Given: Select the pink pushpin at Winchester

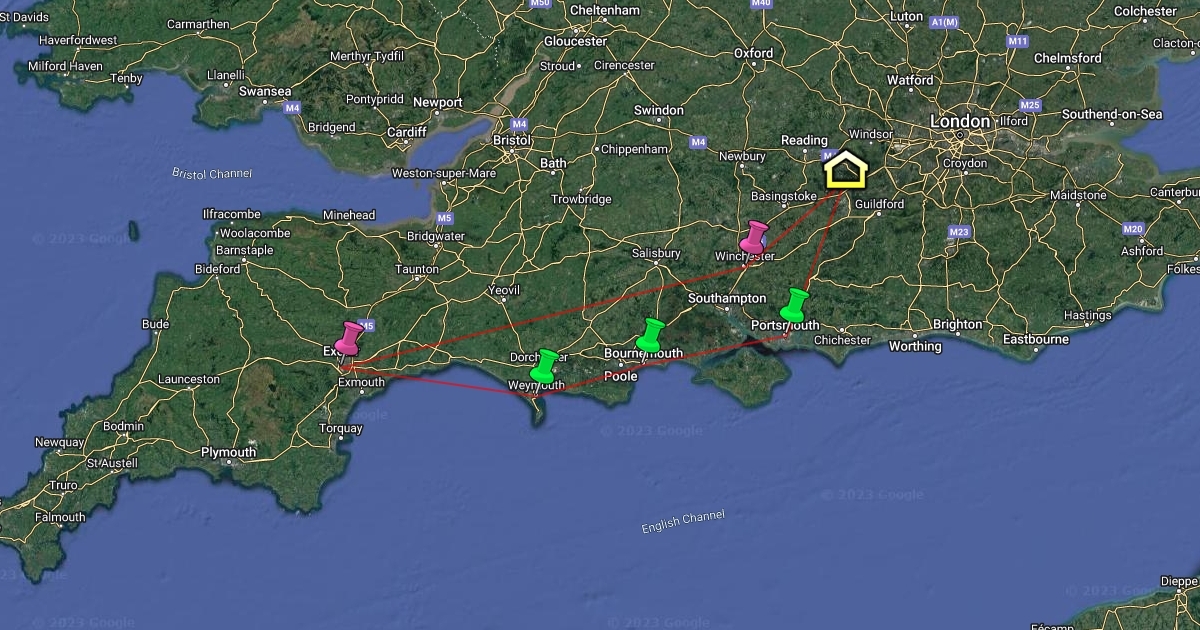Looking at the screenshot, I should pyautogui.click(x=753, y=237).
